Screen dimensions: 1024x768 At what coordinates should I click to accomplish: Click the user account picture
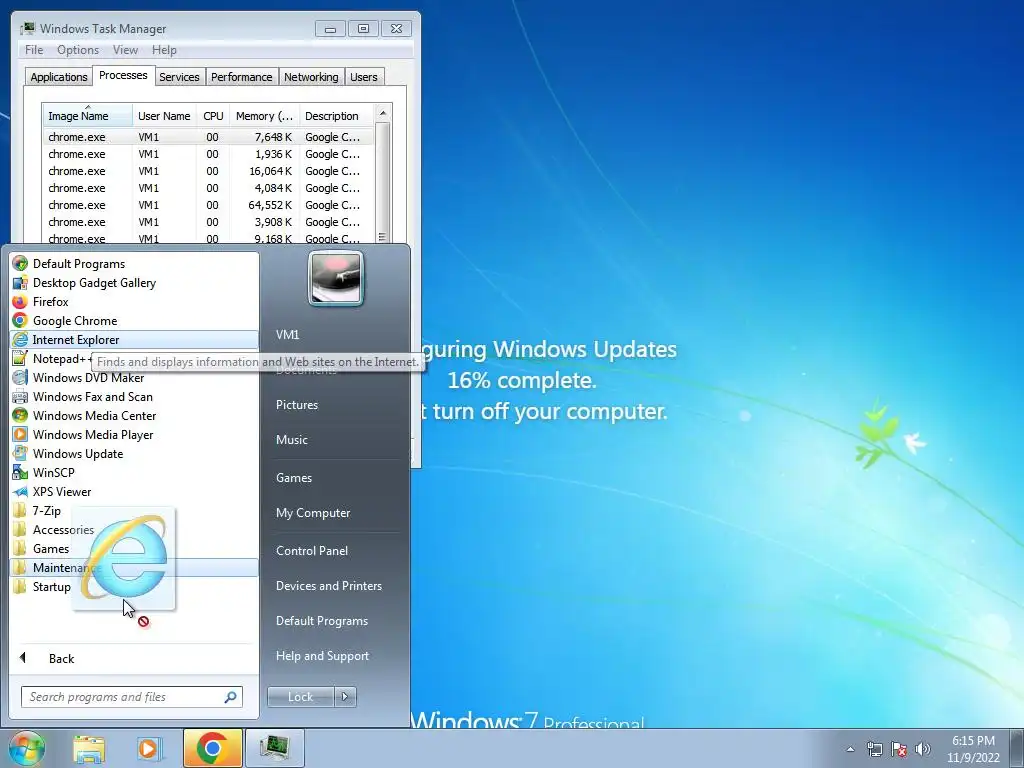click(336, 279)
